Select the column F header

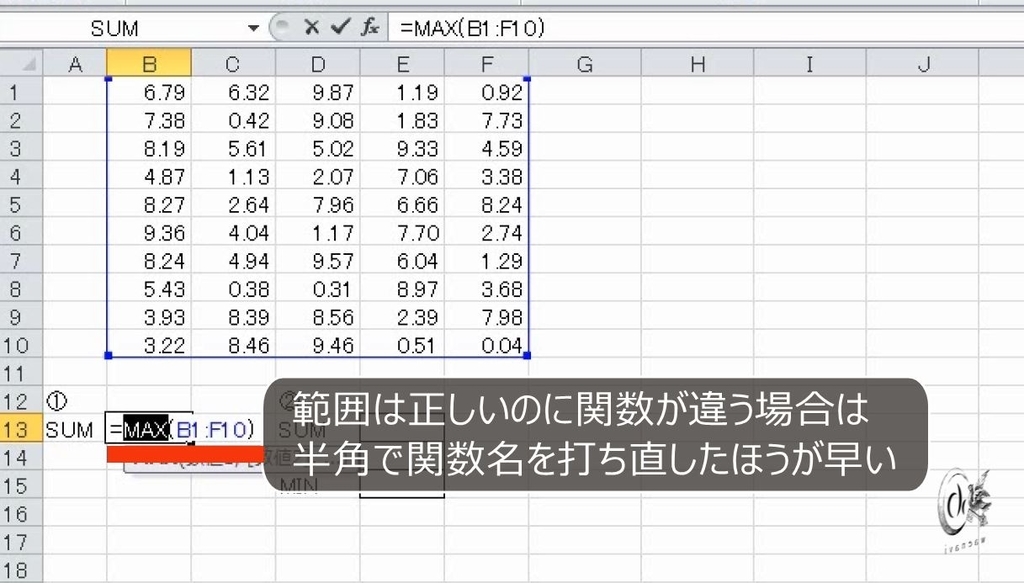coord(487,64)
